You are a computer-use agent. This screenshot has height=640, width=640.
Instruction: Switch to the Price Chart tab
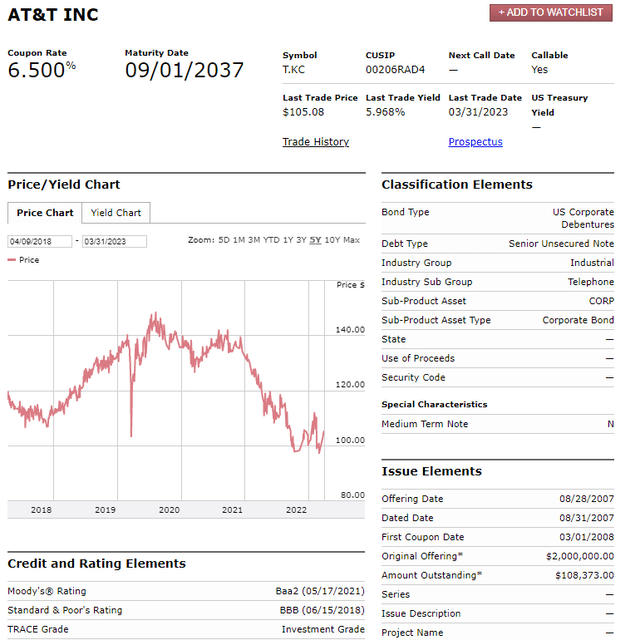point(44,213)
